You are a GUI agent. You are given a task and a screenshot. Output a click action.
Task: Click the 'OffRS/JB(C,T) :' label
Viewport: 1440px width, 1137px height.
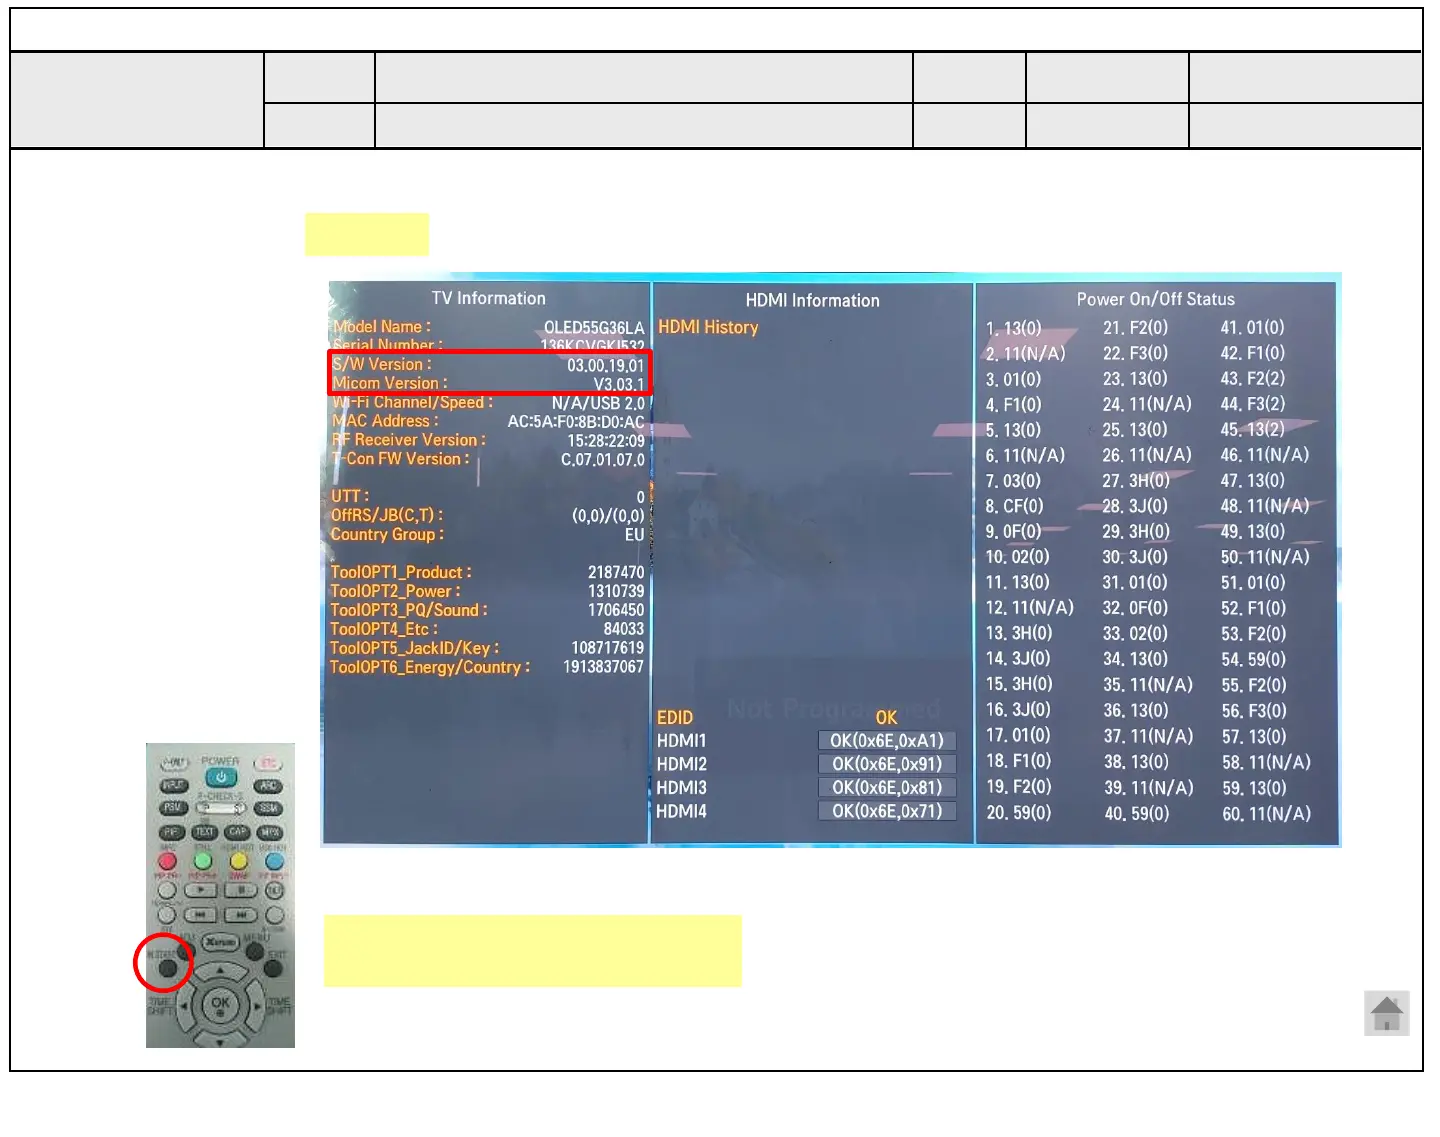[x=387, y=515]
